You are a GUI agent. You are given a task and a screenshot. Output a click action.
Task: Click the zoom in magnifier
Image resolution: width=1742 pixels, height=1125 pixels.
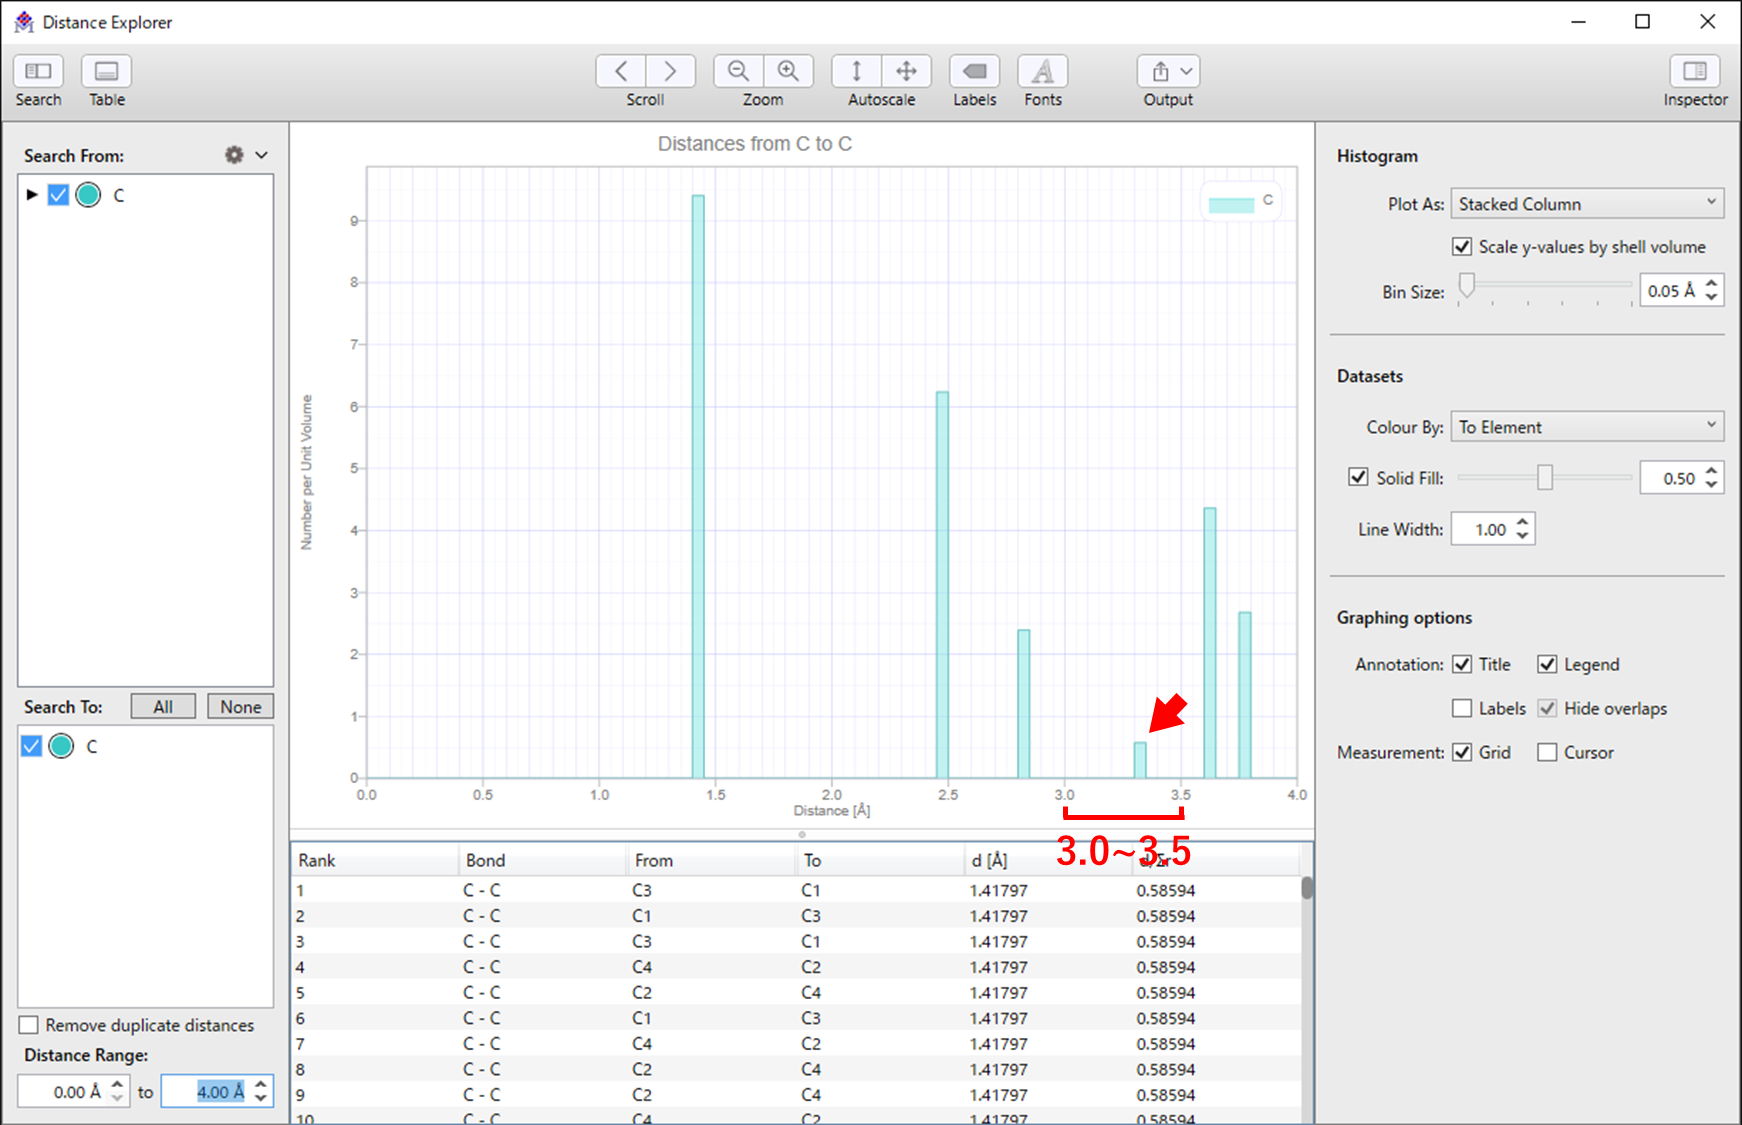click(788, 72)
